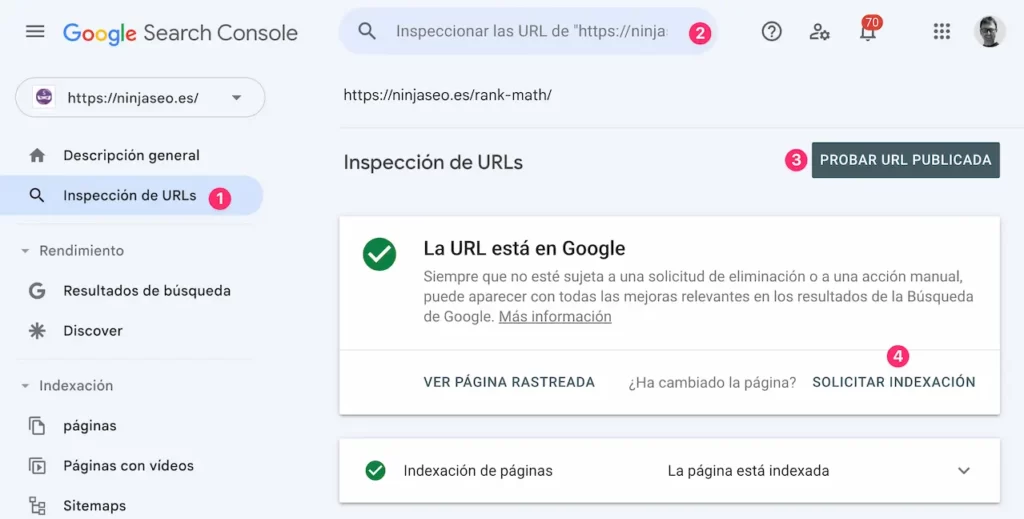
Task: Click the pages document icon
Action: pos(37,426)
